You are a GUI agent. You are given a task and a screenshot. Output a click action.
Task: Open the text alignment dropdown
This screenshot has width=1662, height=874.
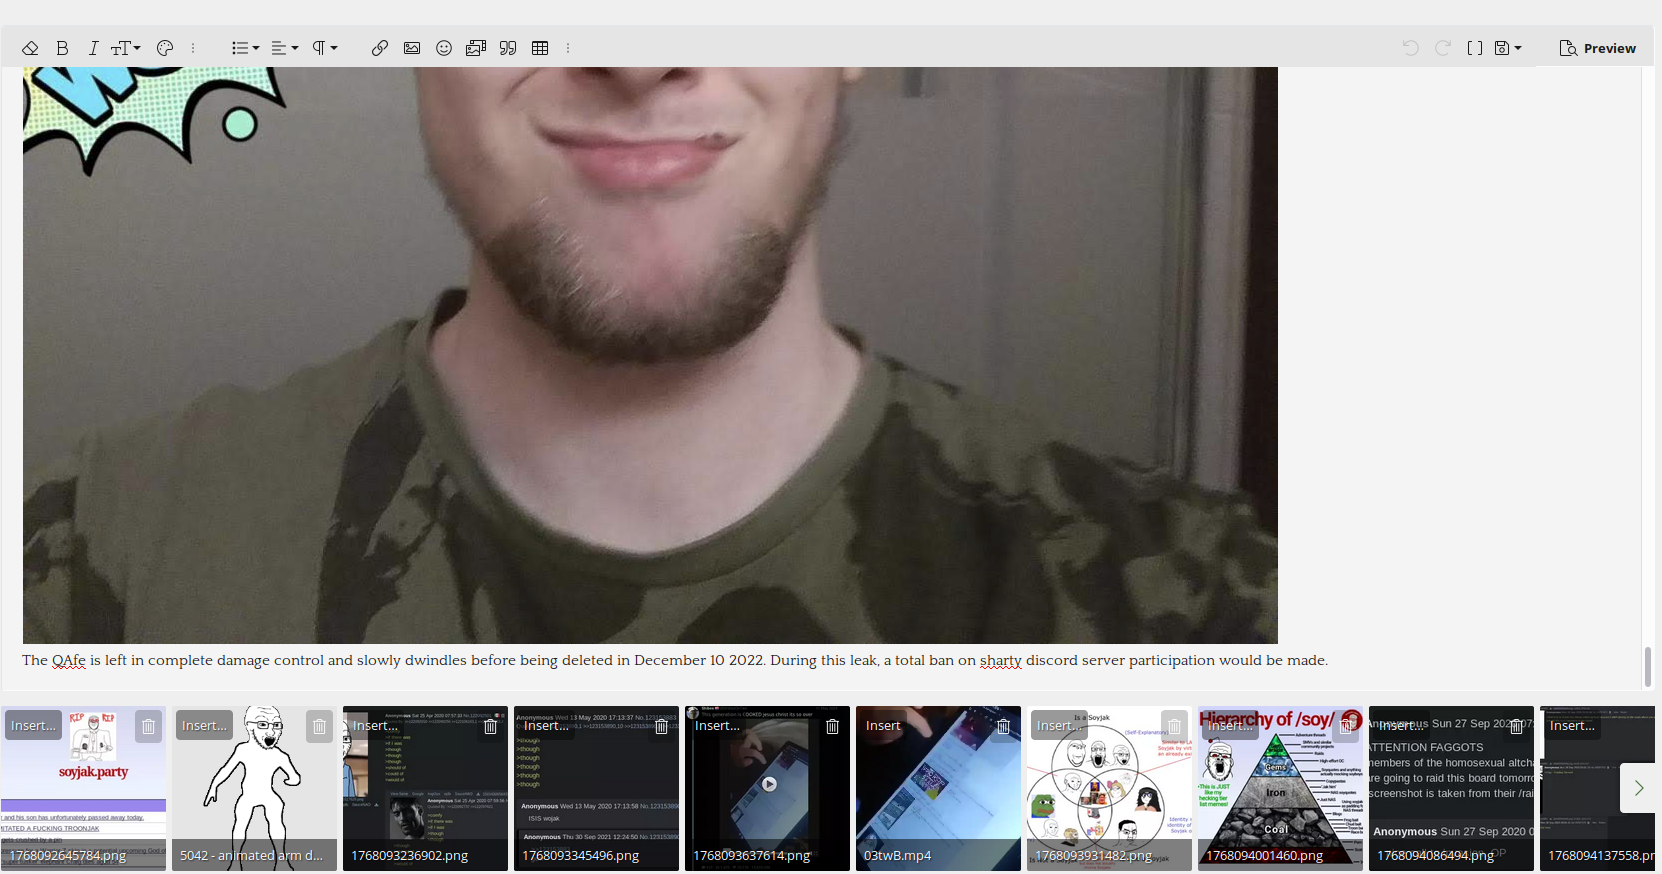pos(284,48)
